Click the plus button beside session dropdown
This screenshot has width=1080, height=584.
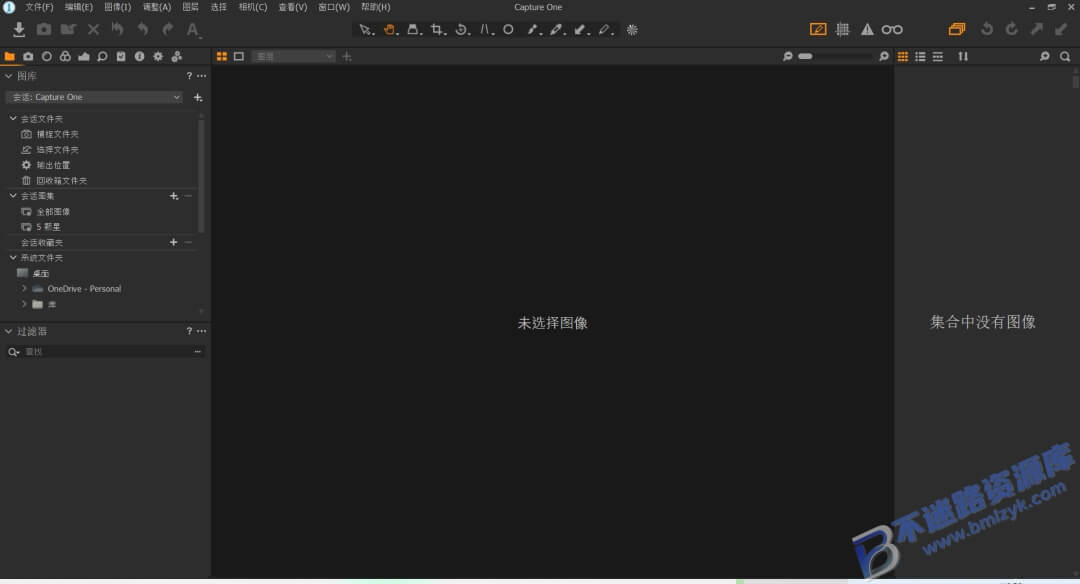click(x=198, y=98)
